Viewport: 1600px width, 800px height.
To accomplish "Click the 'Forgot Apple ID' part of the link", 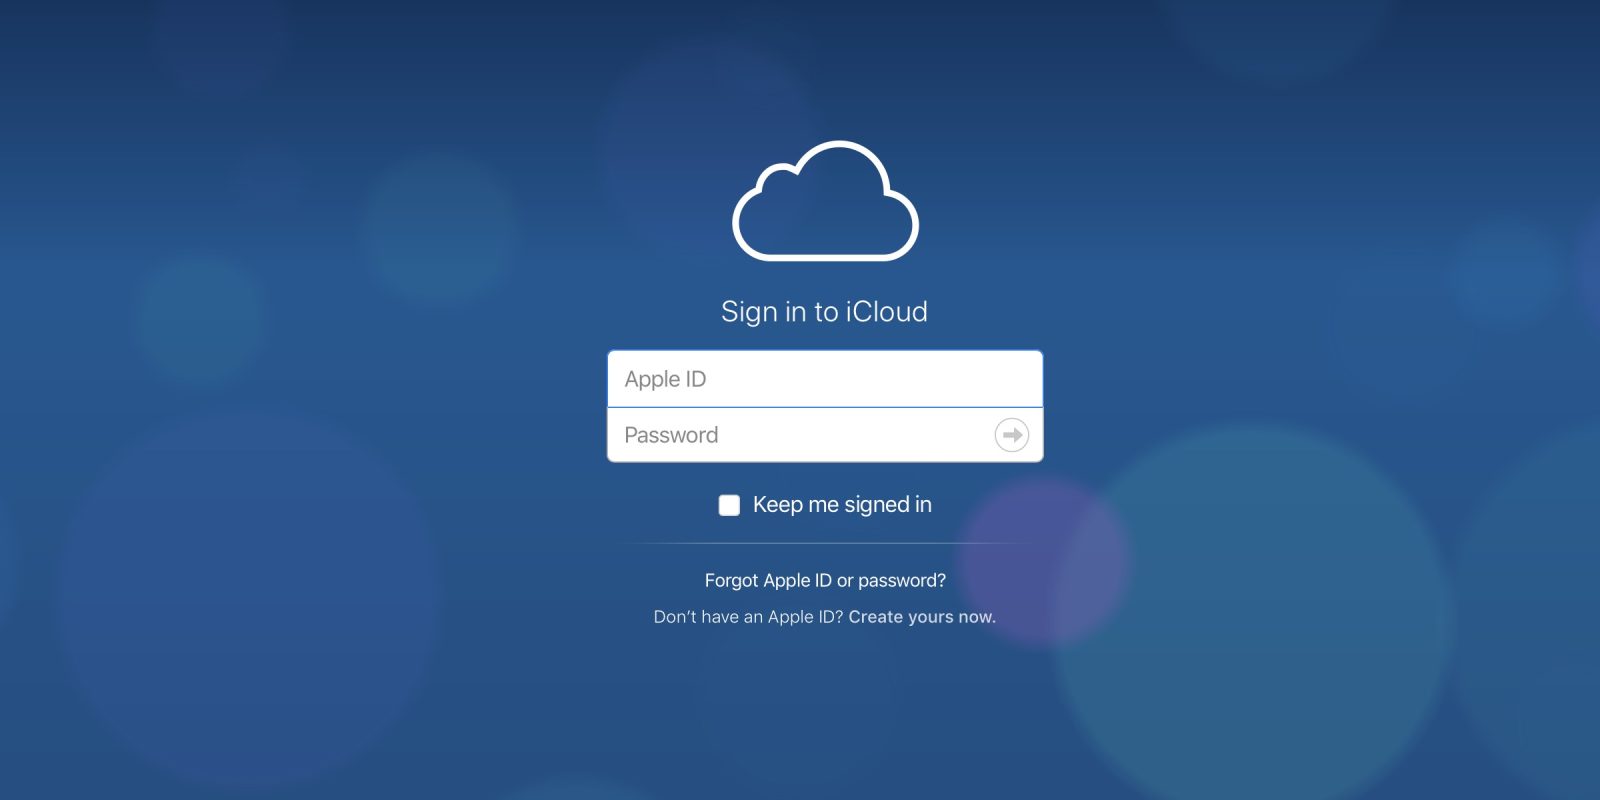I will coord(767,580).
